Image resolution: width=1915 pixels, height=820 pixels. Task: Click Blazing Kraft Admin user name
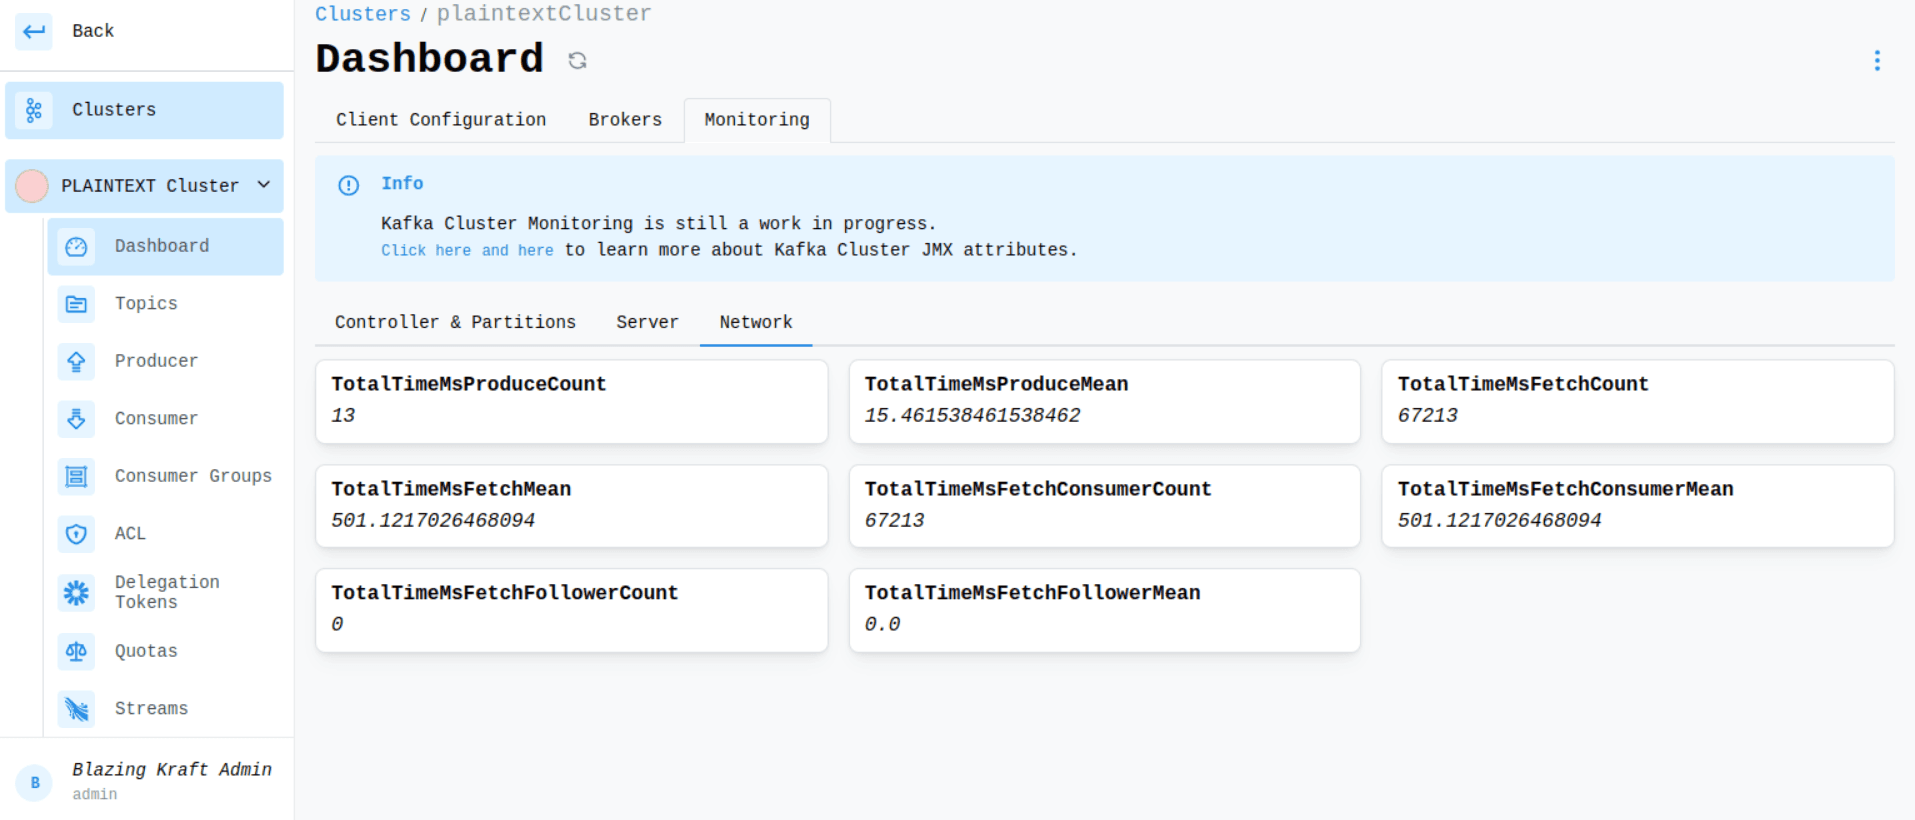tap(172, 769)
